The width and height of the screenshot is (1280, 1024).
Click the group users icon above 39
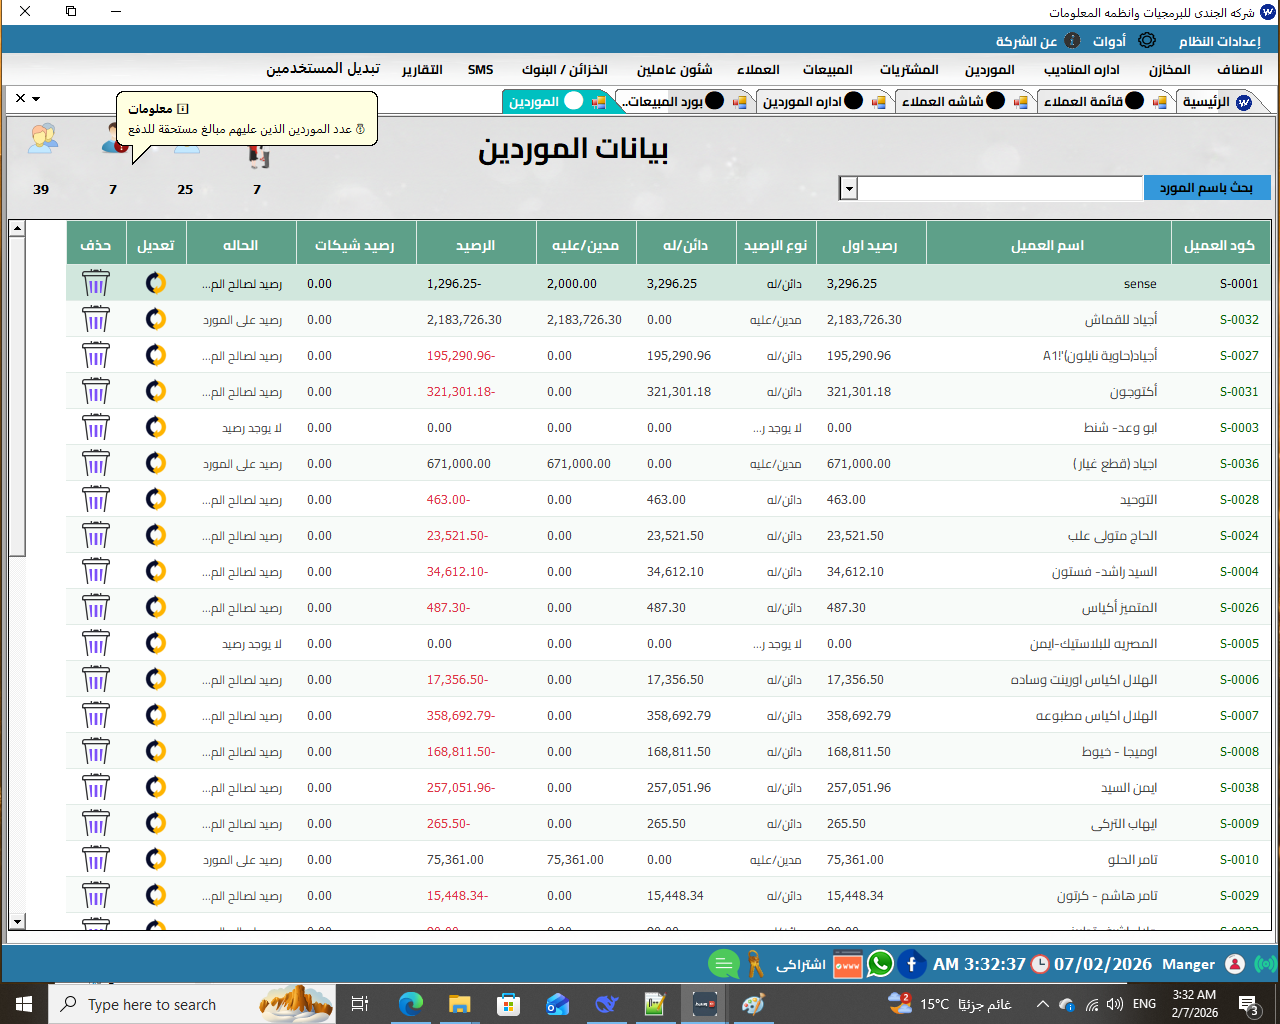42,138
